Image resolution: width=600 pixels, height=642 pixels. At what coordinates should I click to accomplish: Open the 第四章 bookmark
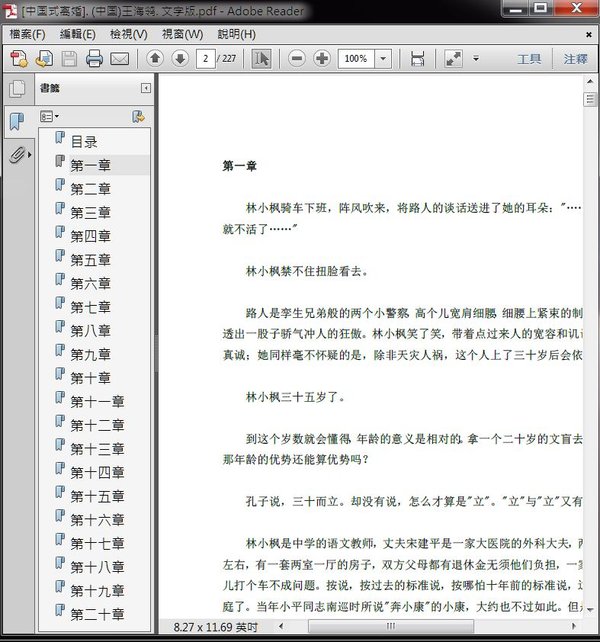click(91, 236)
